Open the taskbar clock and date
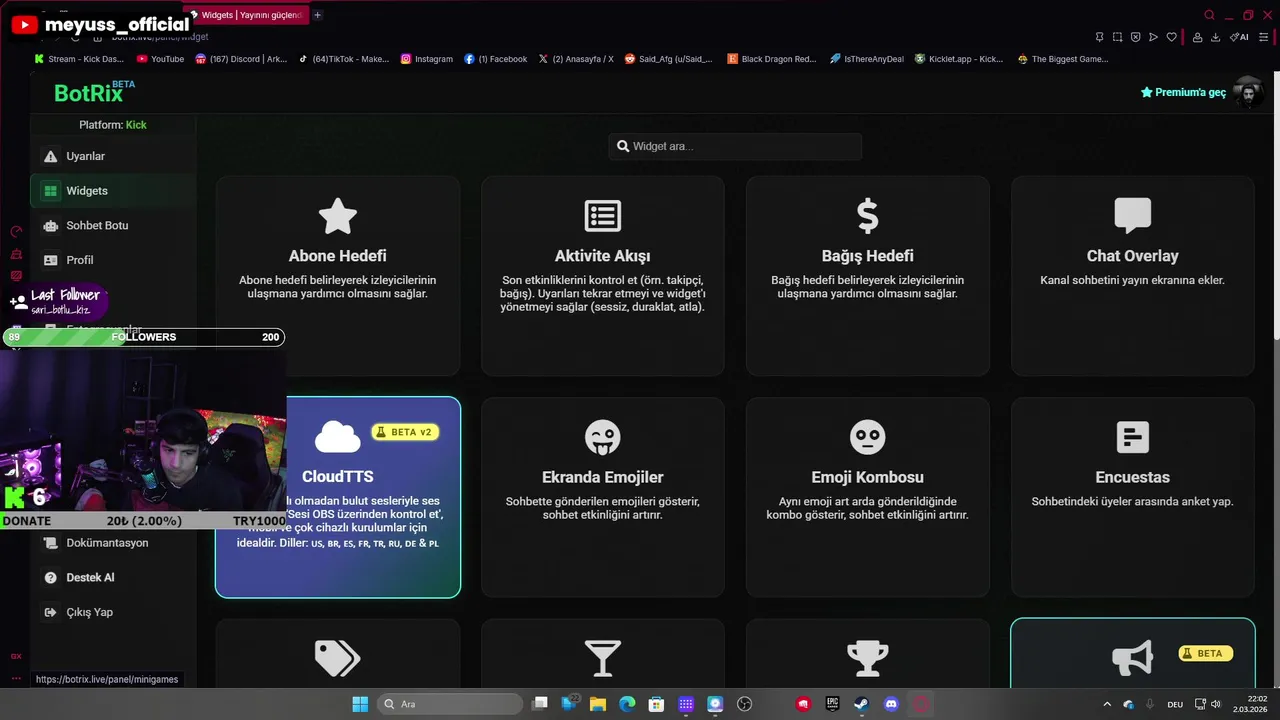 [1250, 704]
